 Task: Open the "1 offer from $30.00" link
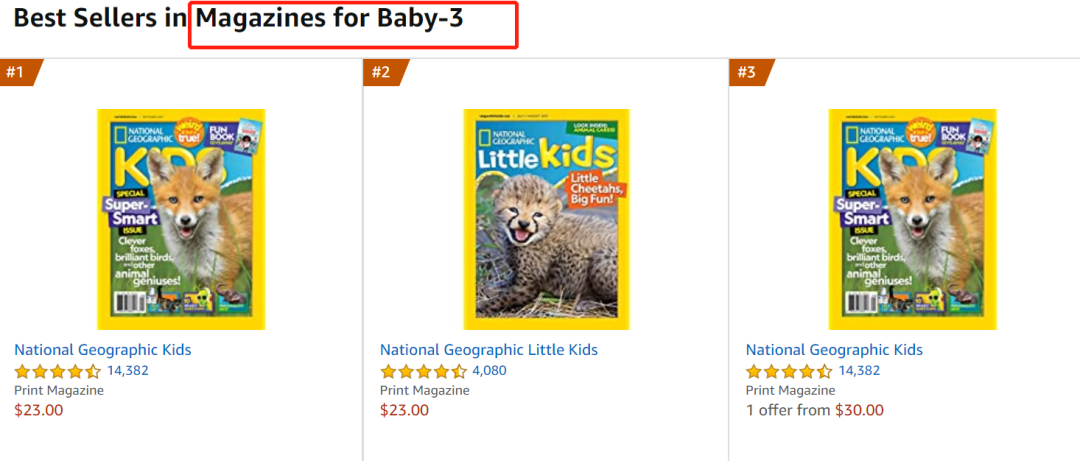pos(815,410)
